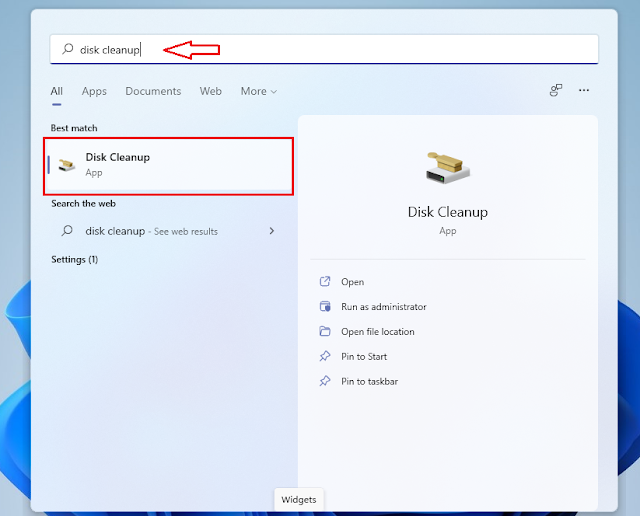Click the search magnifier icon in search box
Screen dimensions: 640x516
point(68,49)
